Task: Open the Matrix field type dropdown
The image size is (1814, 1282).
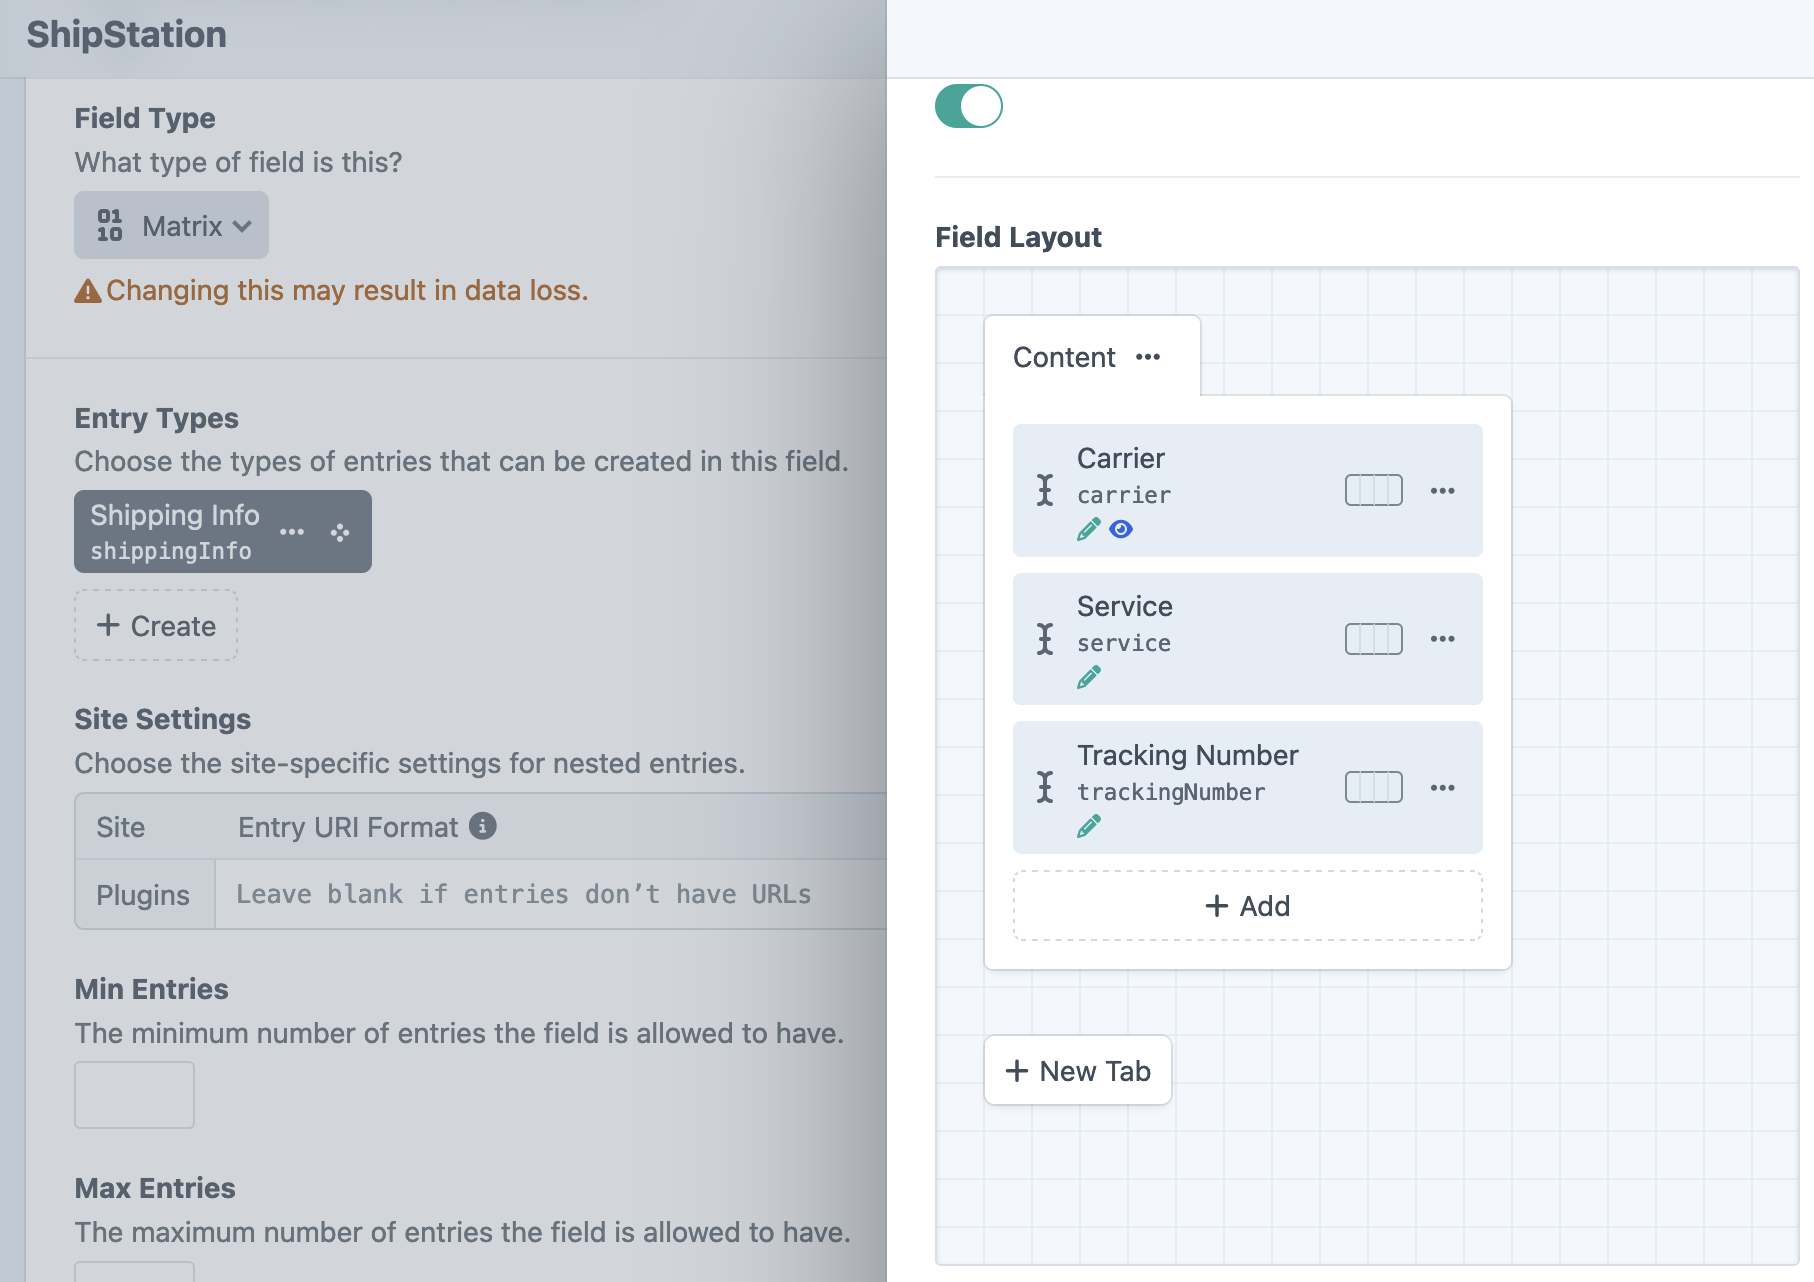Action: coord(171,225)
